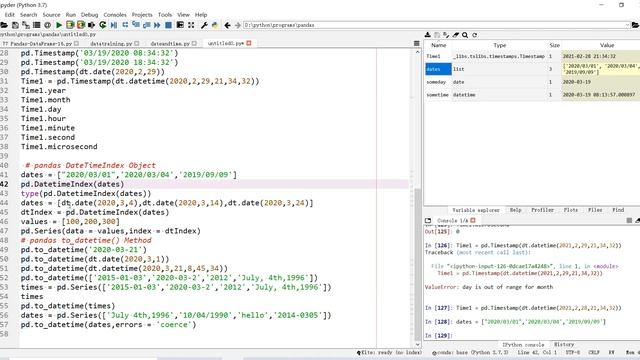Stop debugging with the blue square icon
The height and width of the screenshot is (360, 640).
[x=168, y=25]
